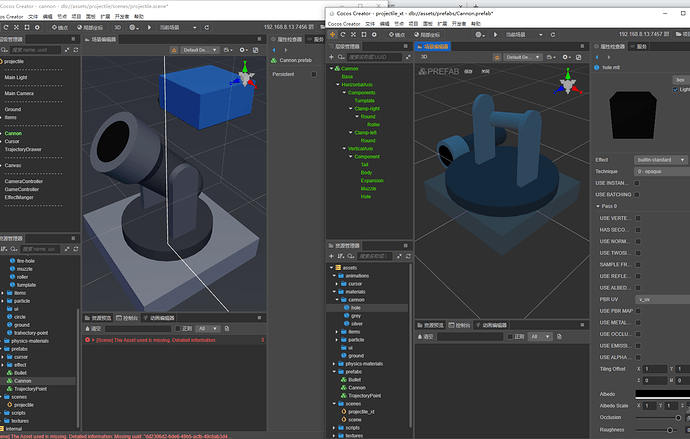Open the Technique 0 - opaque dropdown
This screenshot has height=439, width=690.
click(662, 172)
